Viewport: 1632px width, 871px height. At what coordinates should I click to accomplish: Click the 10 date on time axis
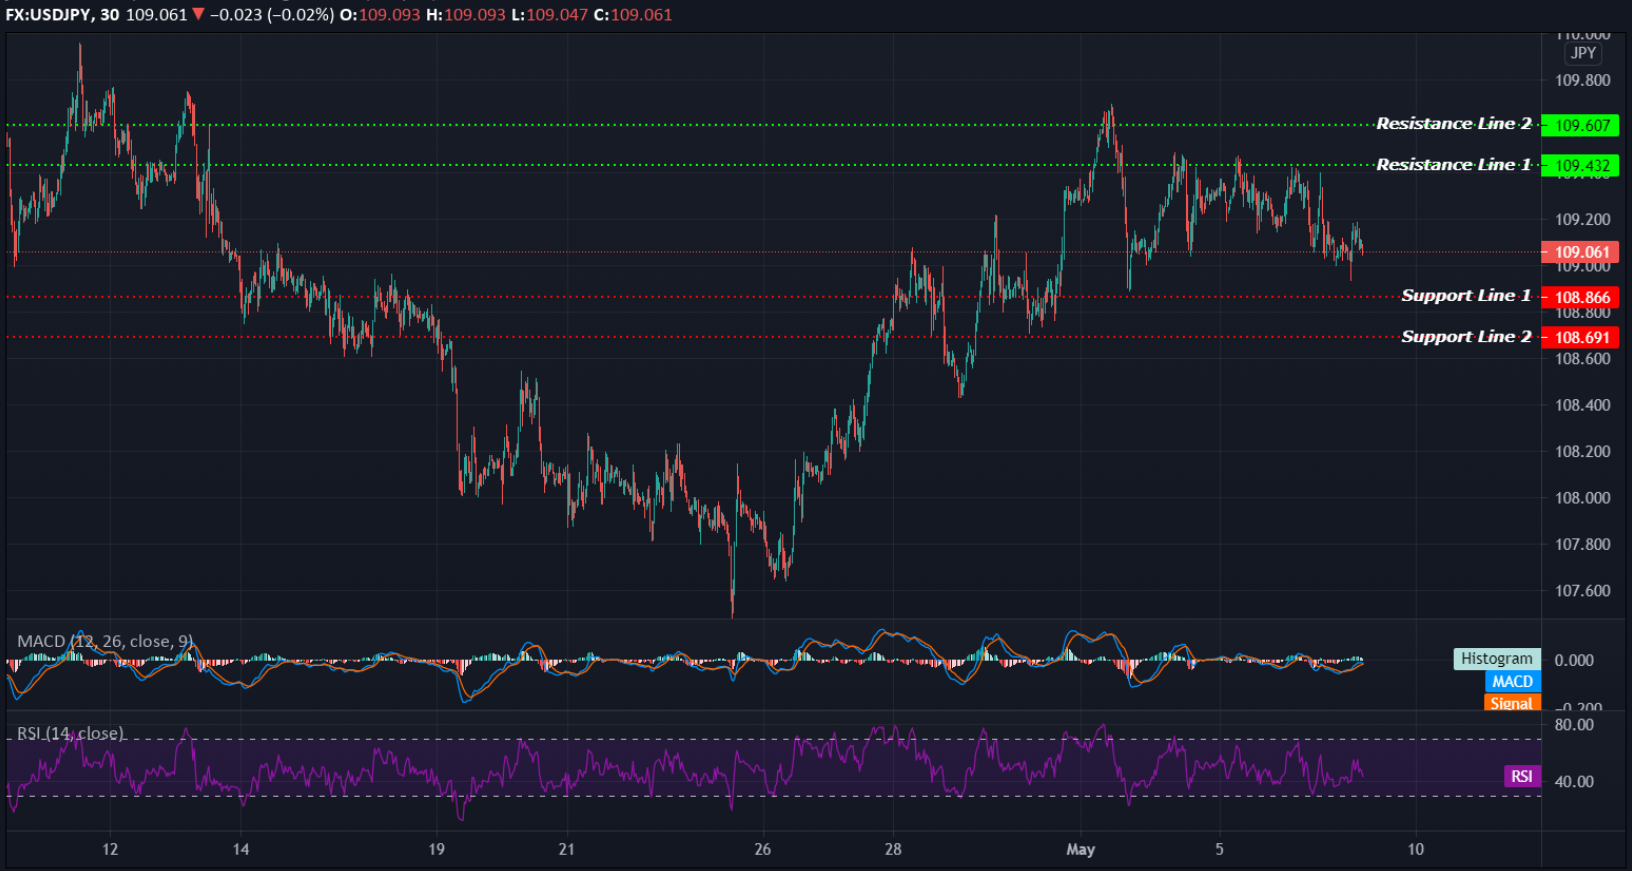[x=1415, y=849]
